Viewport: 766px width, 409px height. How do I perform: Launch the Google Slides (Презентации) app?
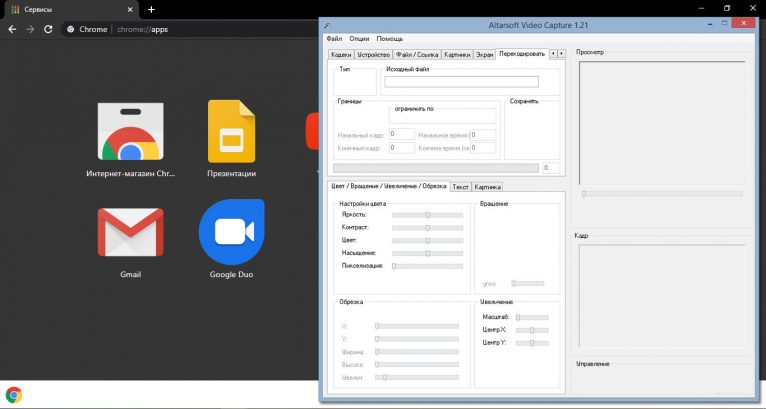pos(231,131)
